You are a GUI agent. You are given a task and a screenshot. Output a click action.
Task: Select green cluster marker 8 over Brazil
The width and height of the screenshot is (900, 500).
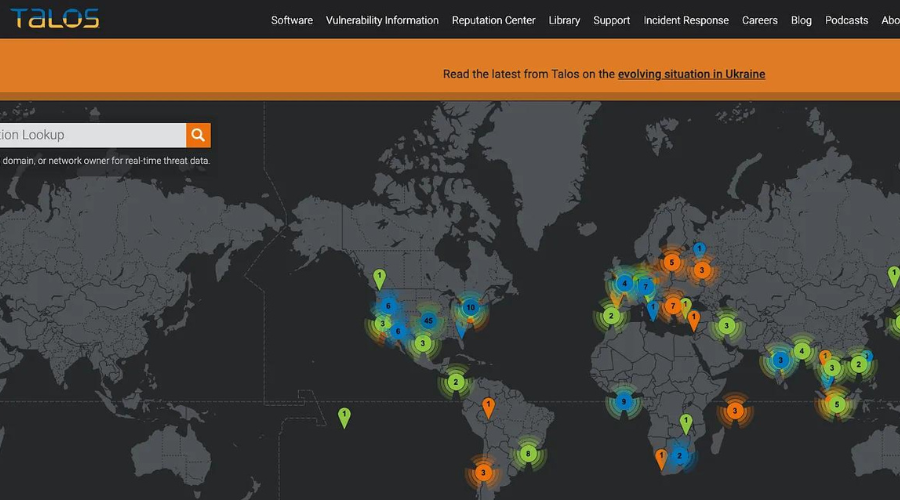[528, 454]
